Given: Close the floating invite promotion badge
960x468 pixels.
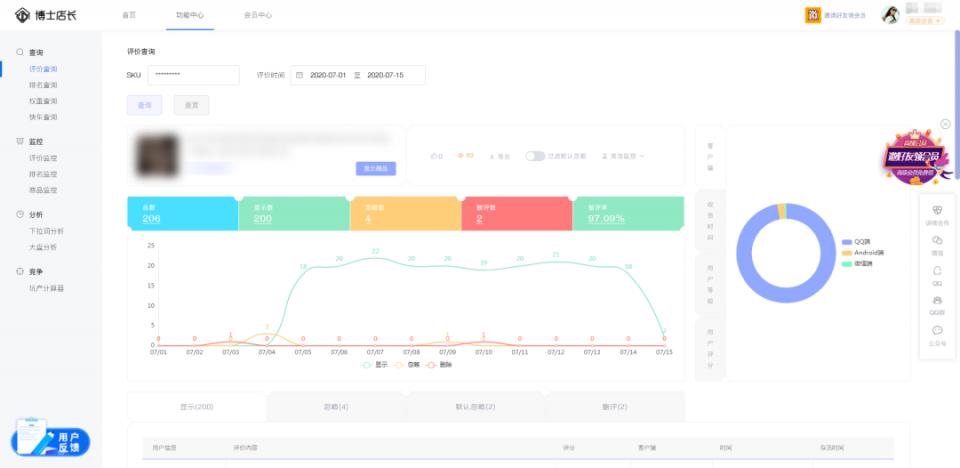Looking at the screenshot, I should click(x=945, y=124).
